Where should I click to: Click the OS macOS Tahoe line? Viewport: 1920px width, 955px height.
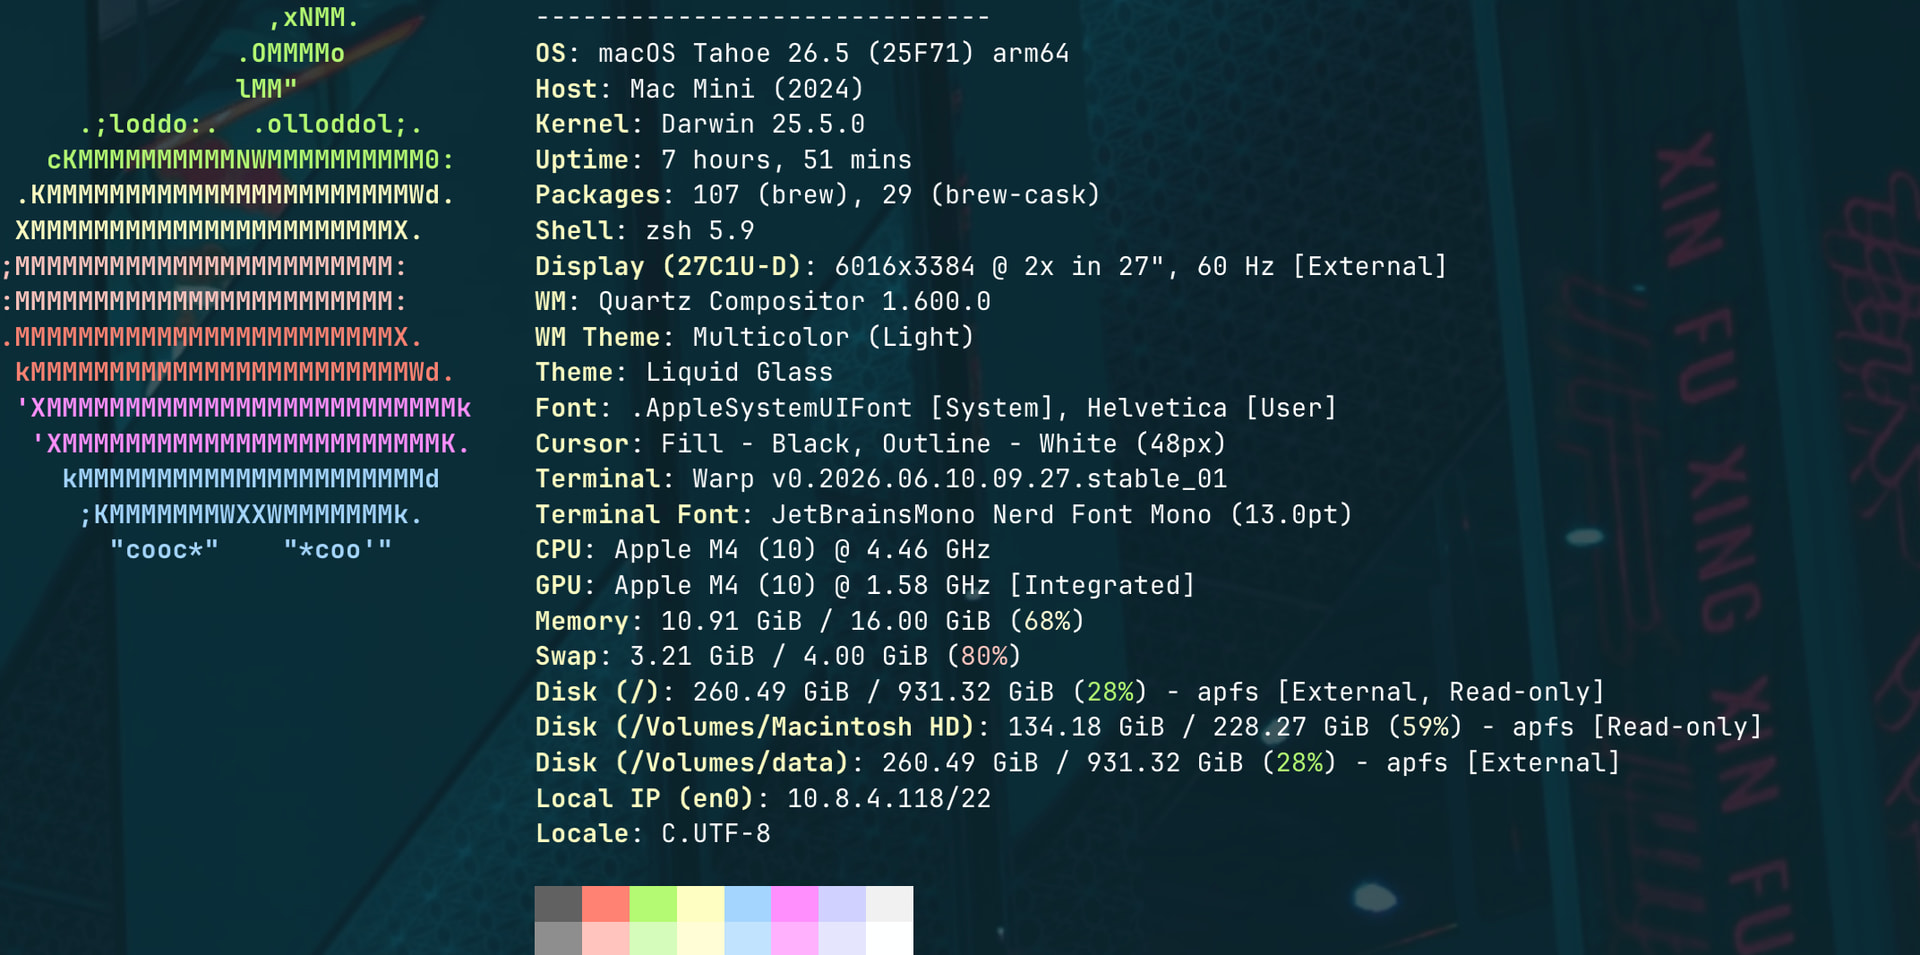[x=802, y=53]
